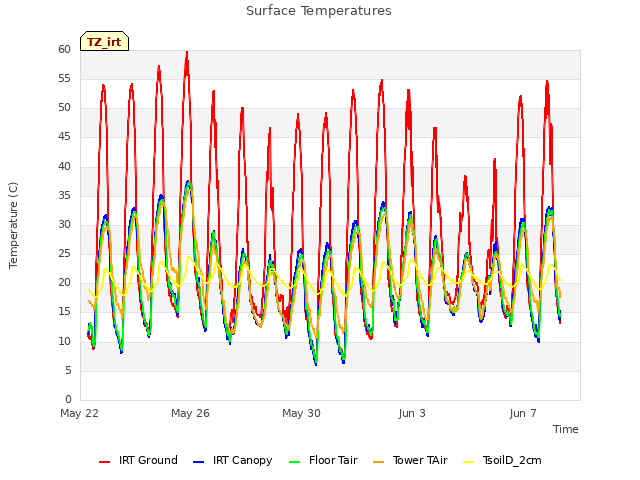Screen dimensions: 640x480
Task: Click the 5 y-axis tick label
Action: pyautogui.click(x=68, y=370)
